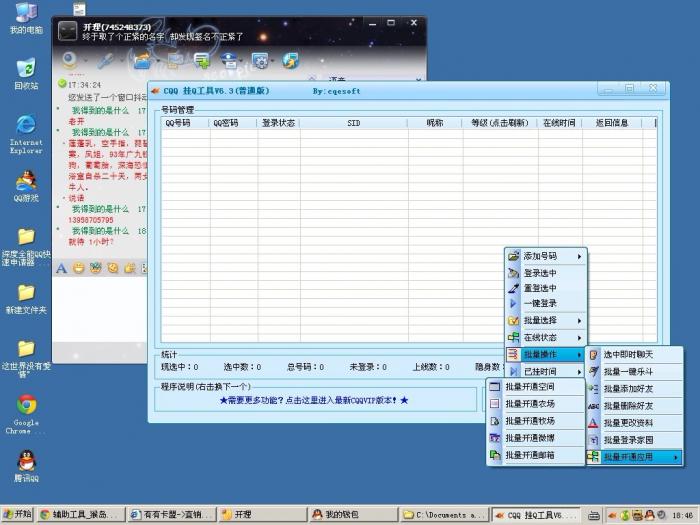Screen dimensions: 700x525
Task: Select the 腾讯qq desktop shortcut
Action: [26, 466]
